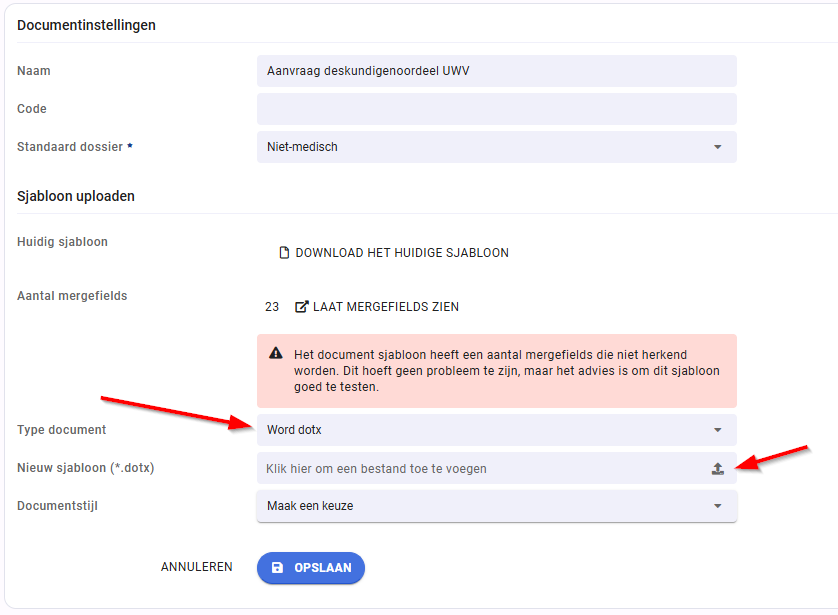The image size is (838, 615).
Task: Click the document icon beside Download het huidige sjabloon
Action: pyautogui.click(x=284, y=253)
